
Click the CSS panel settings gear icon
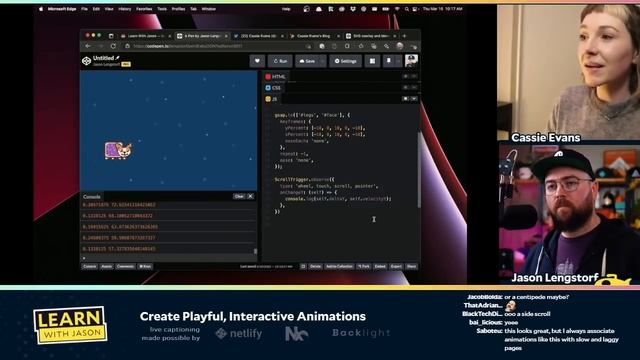[406, 87]
